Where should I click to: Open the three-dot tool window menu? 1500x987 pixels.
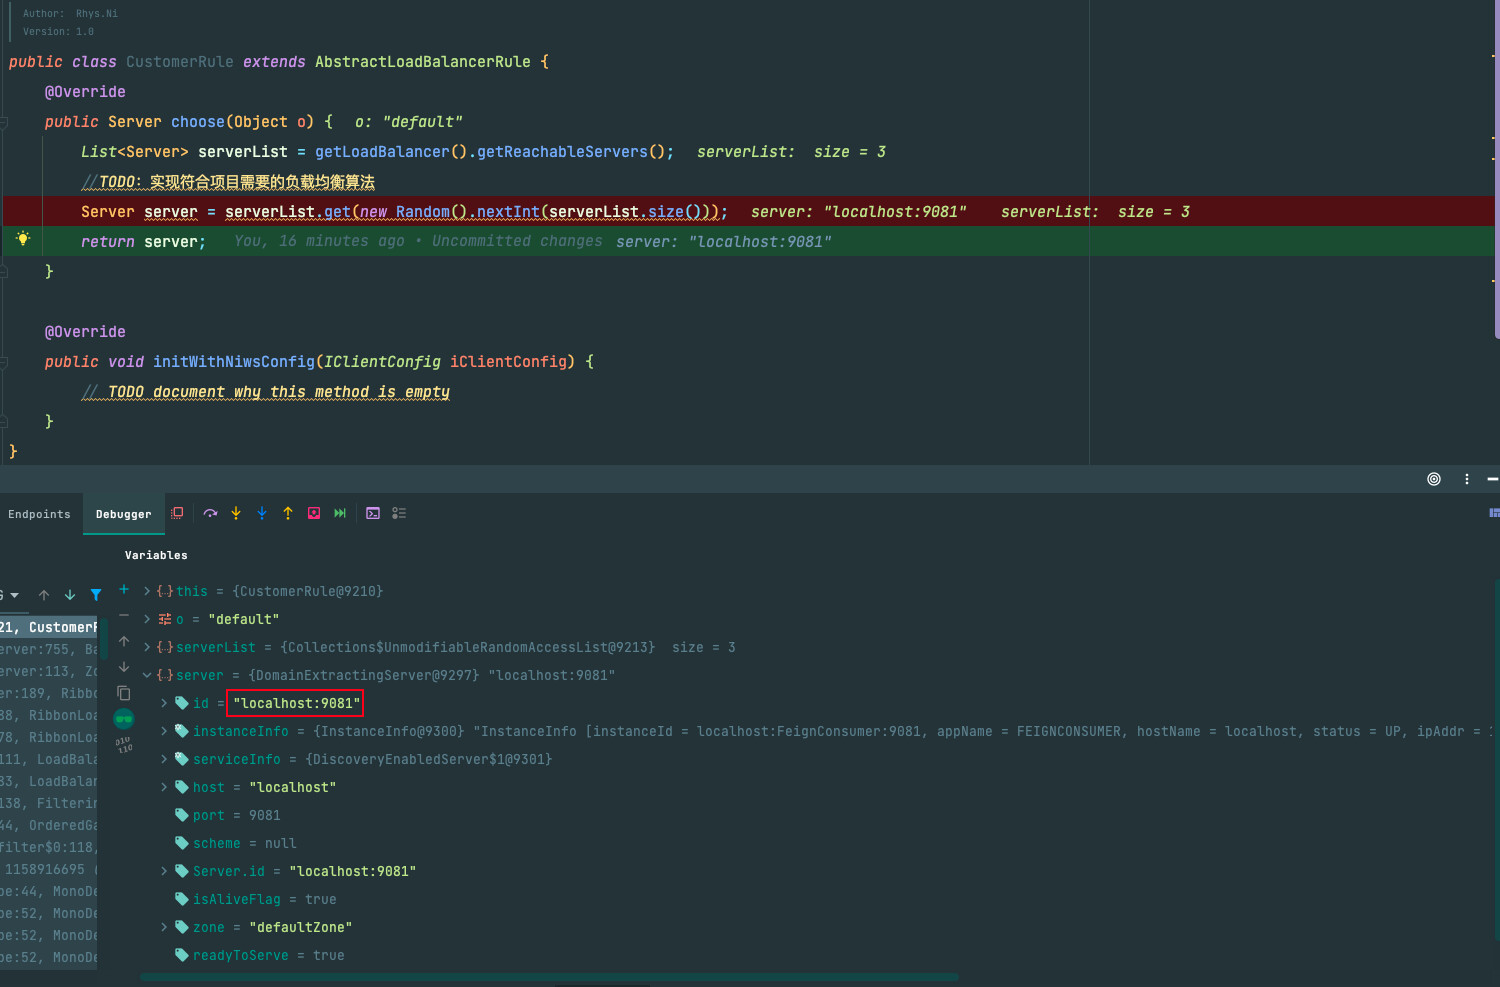pos(1467,479)
